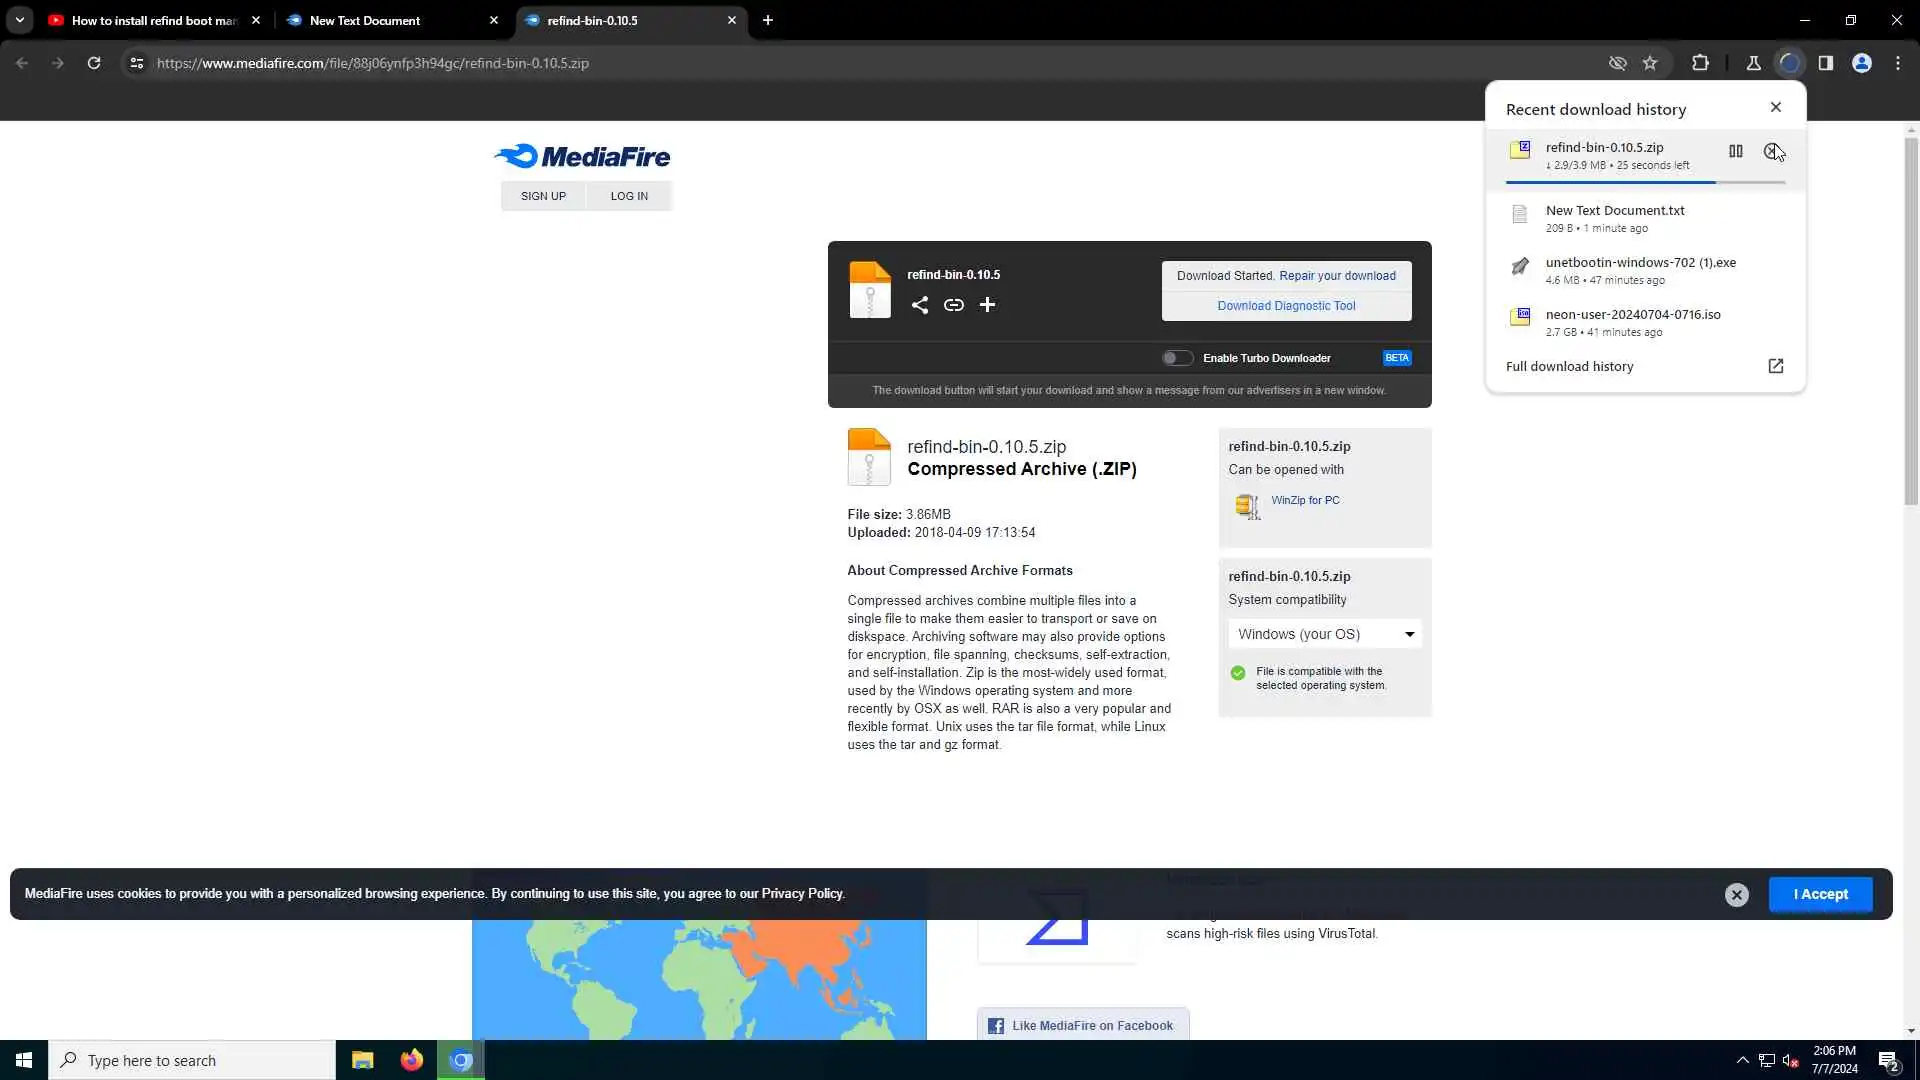Switch to the refind boot manager YouTube tab
Screen dimensions: 1920x1080
(x=150, y=20)
